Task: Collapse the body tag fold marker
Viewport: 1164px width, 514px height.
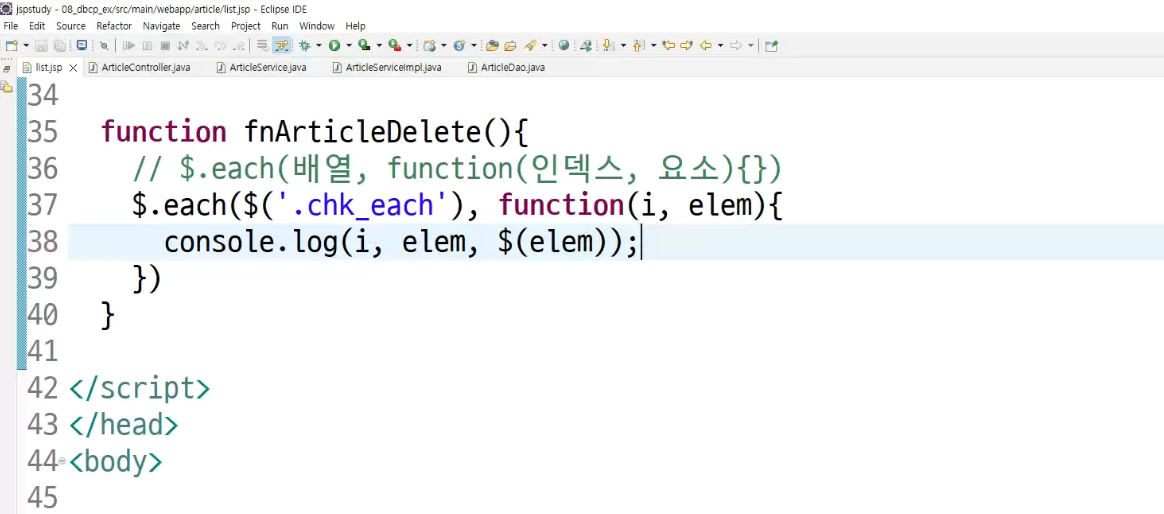Action: [x=62, y=462]
